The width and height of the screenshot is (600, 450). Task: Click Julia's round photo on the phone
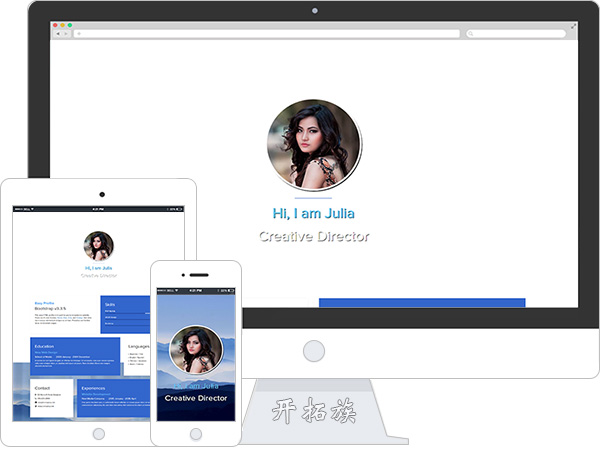[196, 350]
